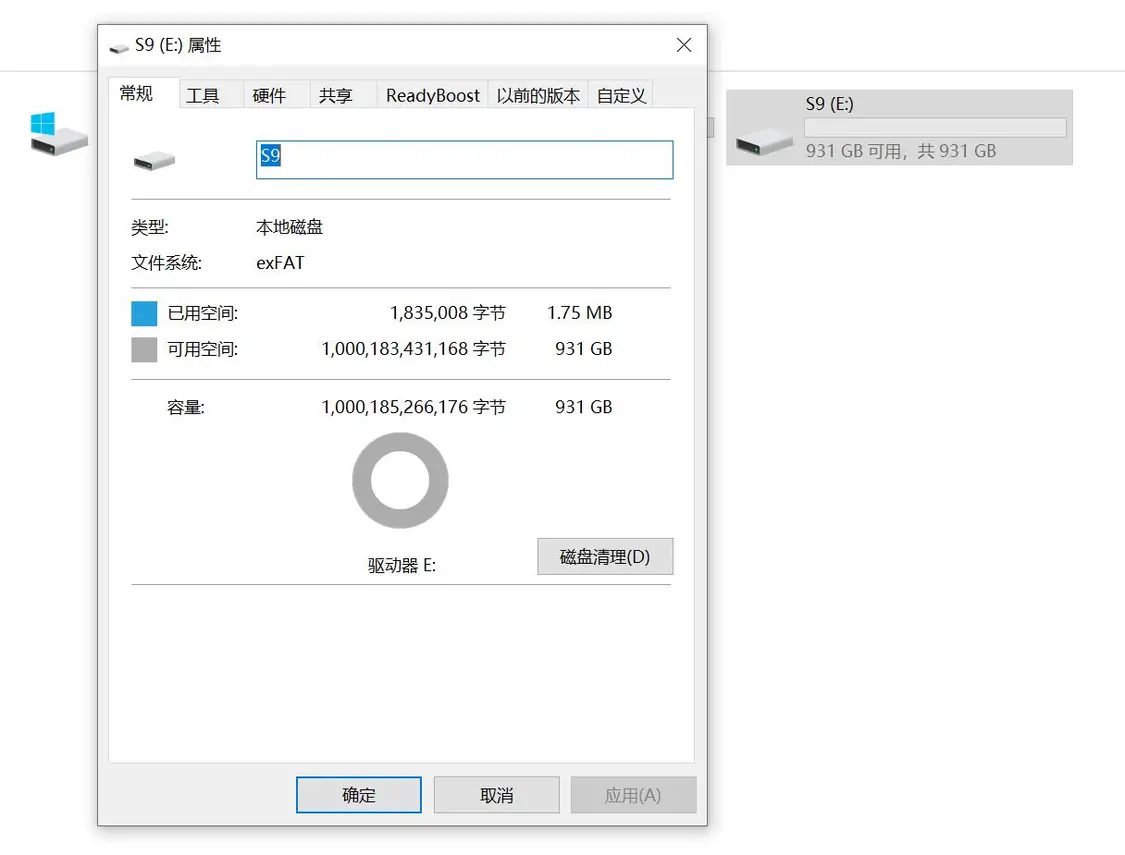Click the 磁盘清理(D) button
The height and width of the screenshot is (855, 1125).
pyautogui.click(x=605, y=557)
